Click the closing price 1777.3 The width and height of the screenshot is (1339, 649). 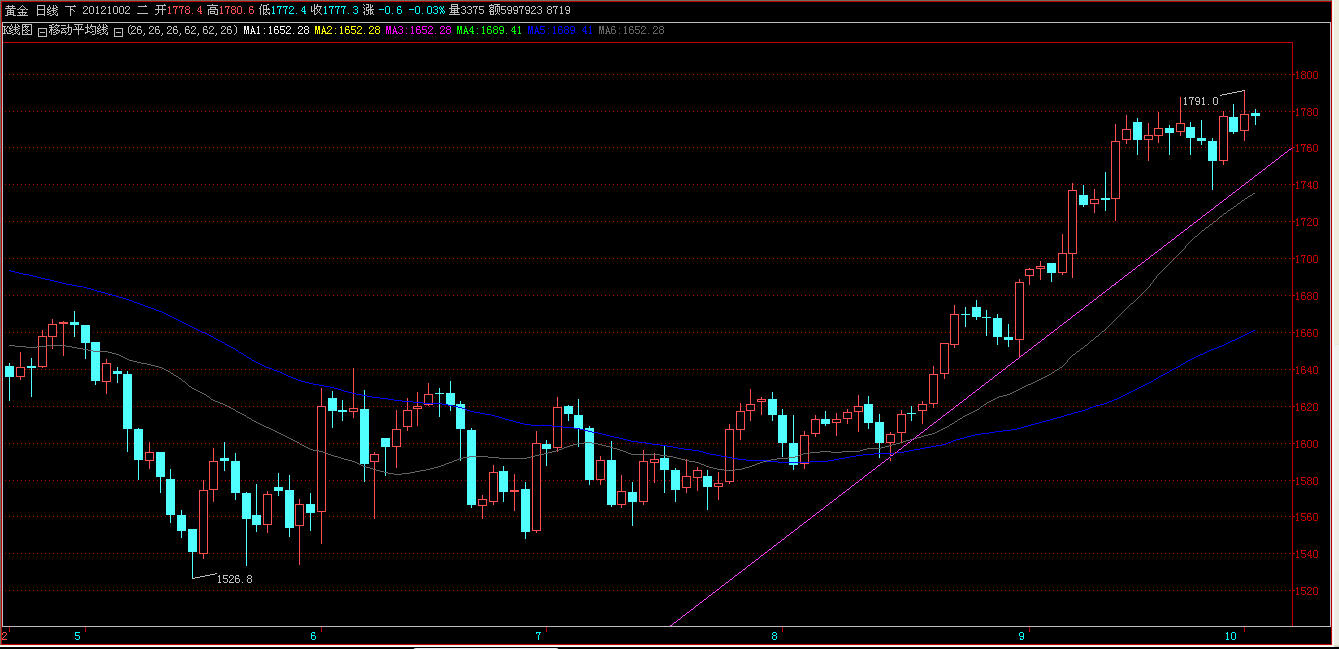pyautogui.click(x=340, y=10)
